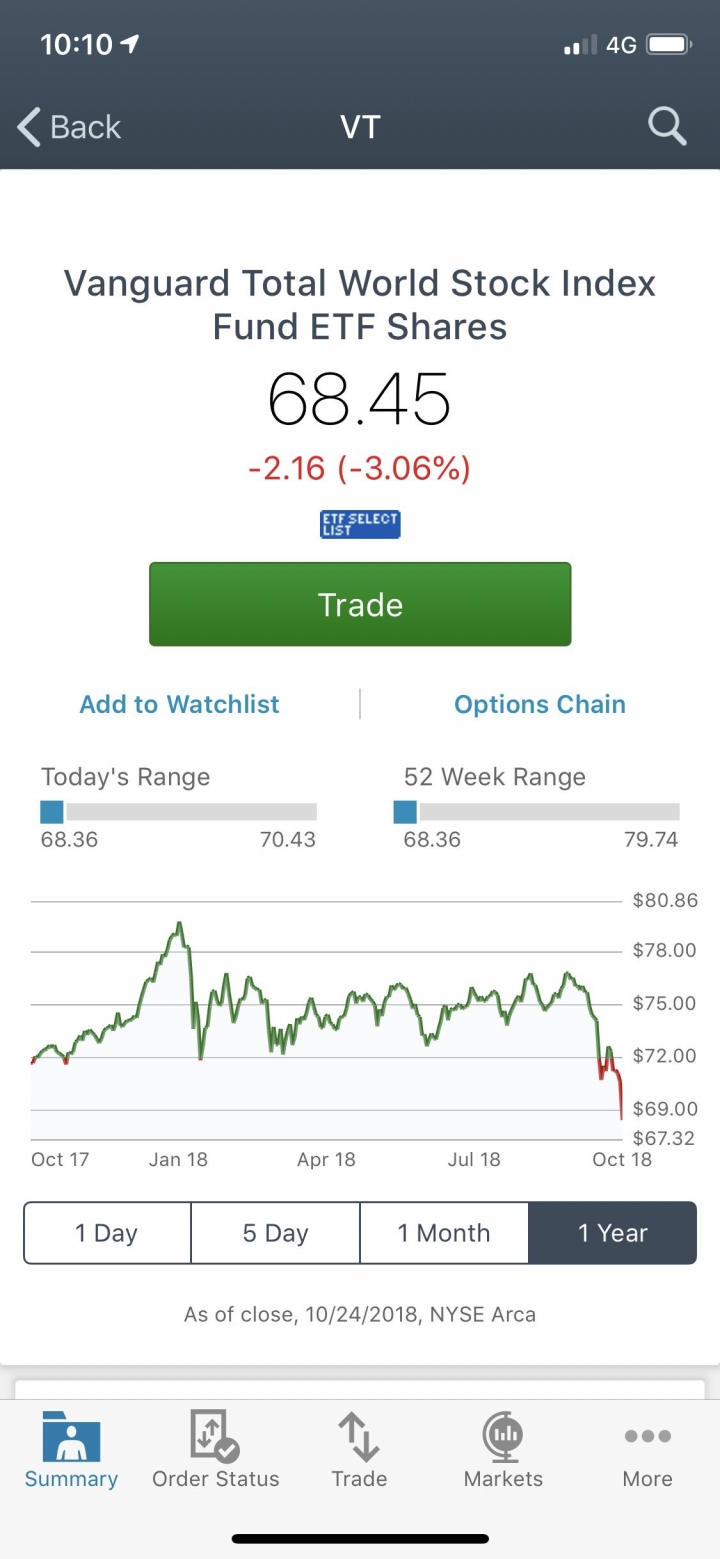
Task: Tap the More ellipsis icon
Action: pyautogui.click(x=647, y=1437)
